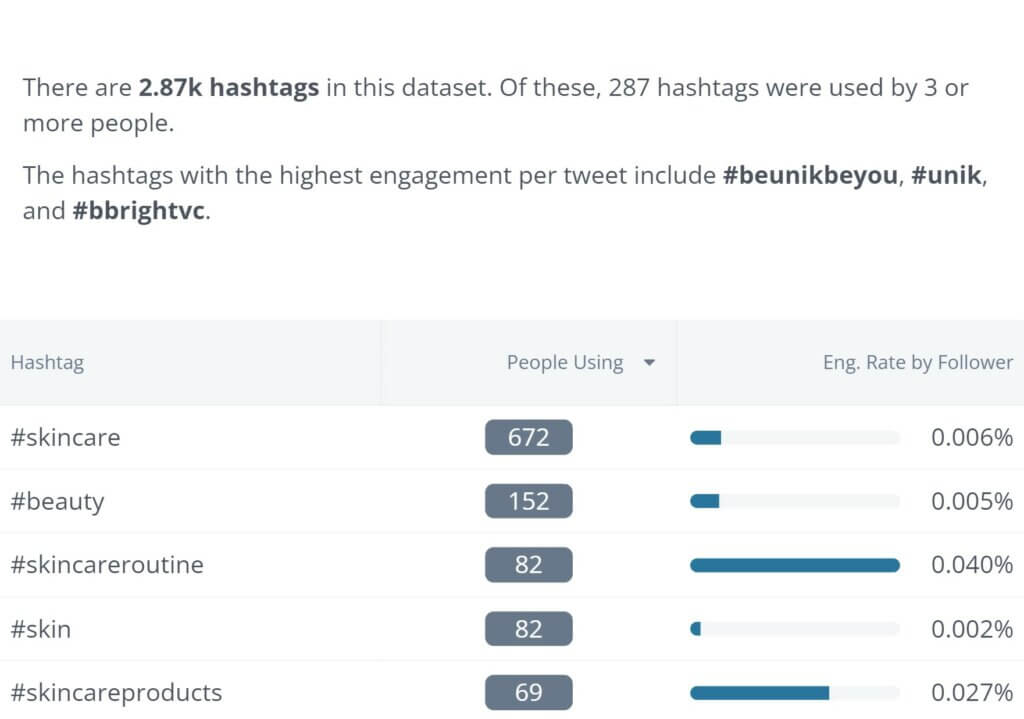The width and height of the screenshot is (1024, 719).
Task: Click the engagement bar for #skincareroutine
Action: tap(793, 565)
